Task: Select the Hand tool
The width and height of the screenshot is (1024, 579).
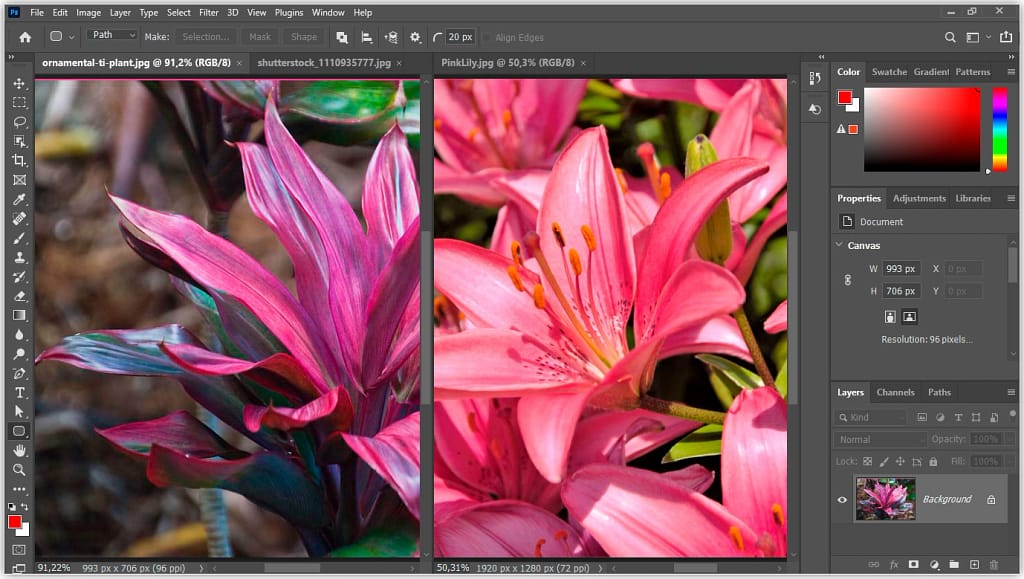Action: pos(19,450)
